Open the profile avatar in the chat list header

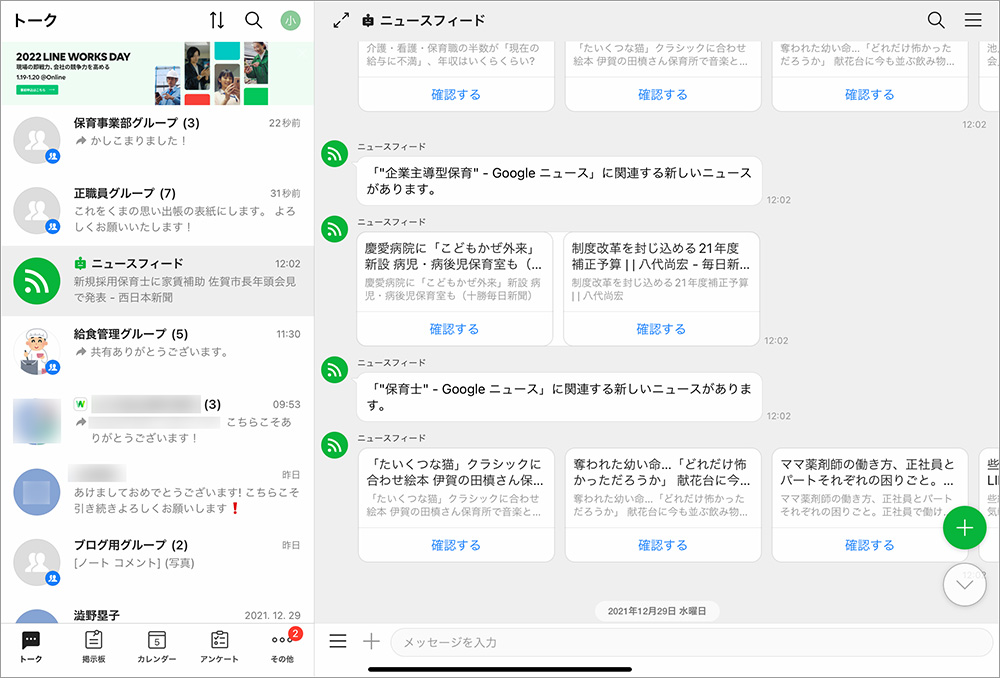[x=290, y=20]
